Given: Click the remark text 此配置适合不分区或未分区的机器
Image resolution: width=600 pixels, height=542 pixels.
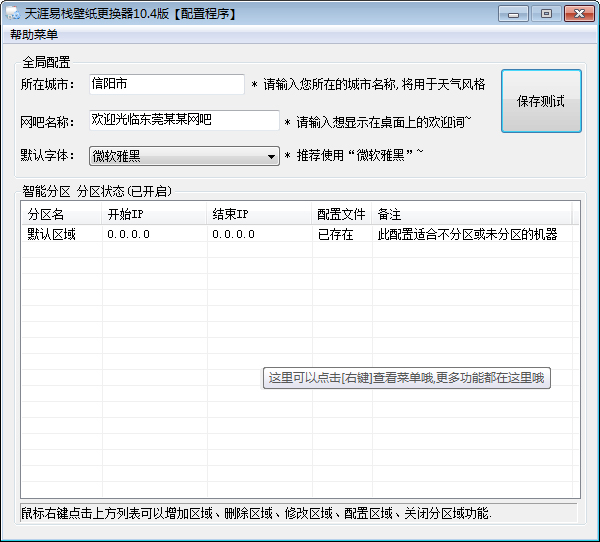Looking at the screenshot, I should (467, 234).
